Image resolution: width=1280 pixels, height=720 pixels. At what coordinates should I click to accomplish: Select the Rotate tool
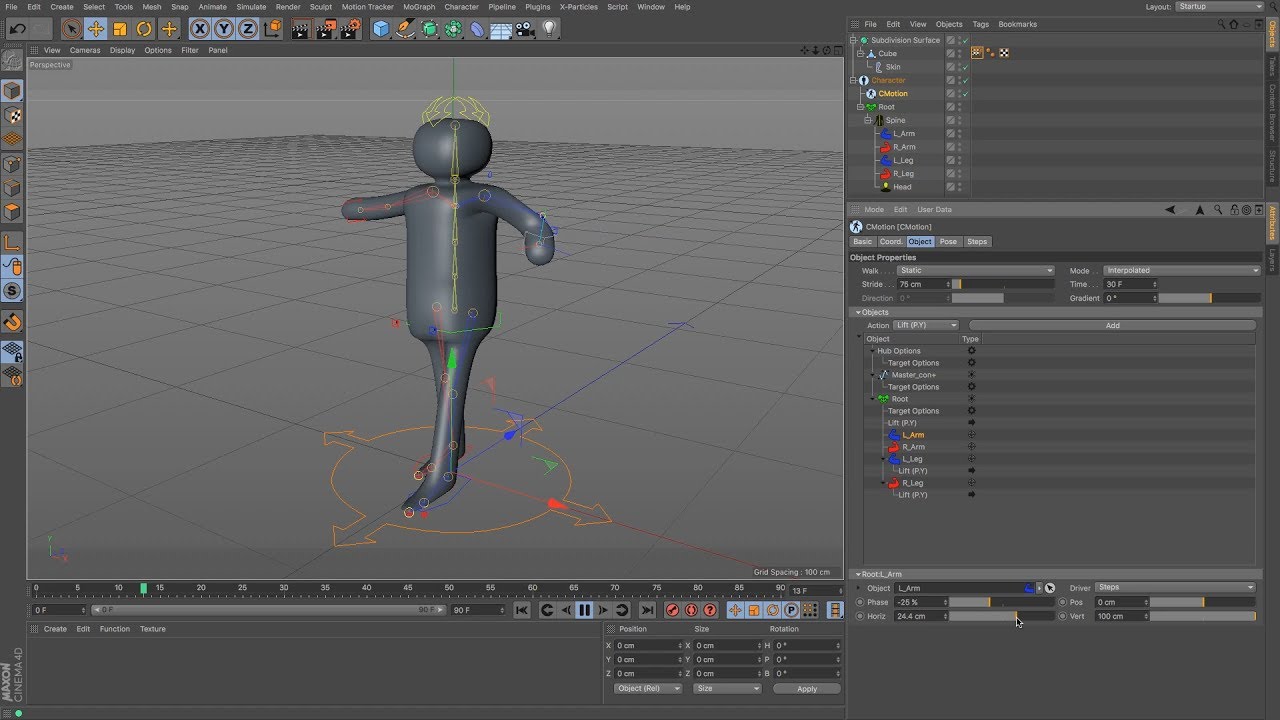144,29
